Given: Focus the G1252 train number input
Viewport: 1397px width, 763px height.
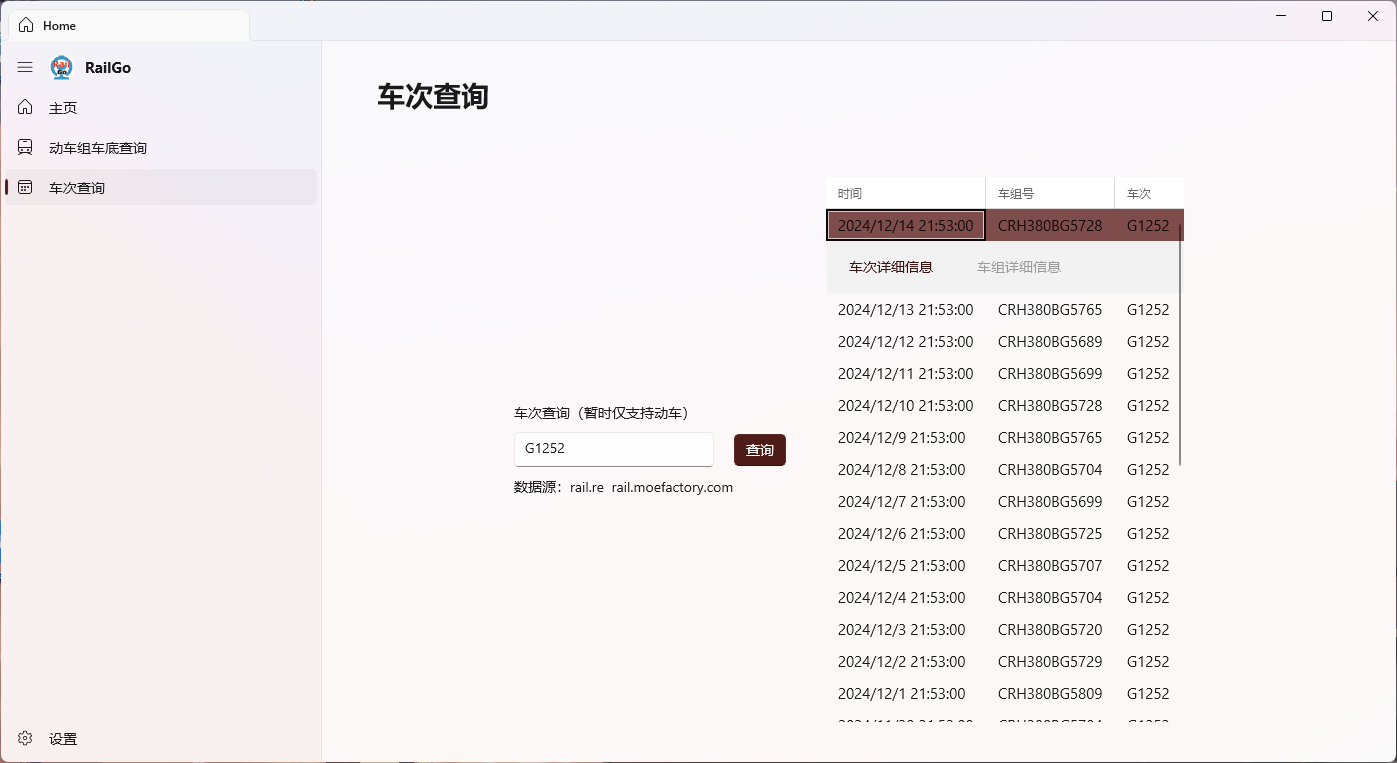Looking at the screenshot, I should coord(614,449).
